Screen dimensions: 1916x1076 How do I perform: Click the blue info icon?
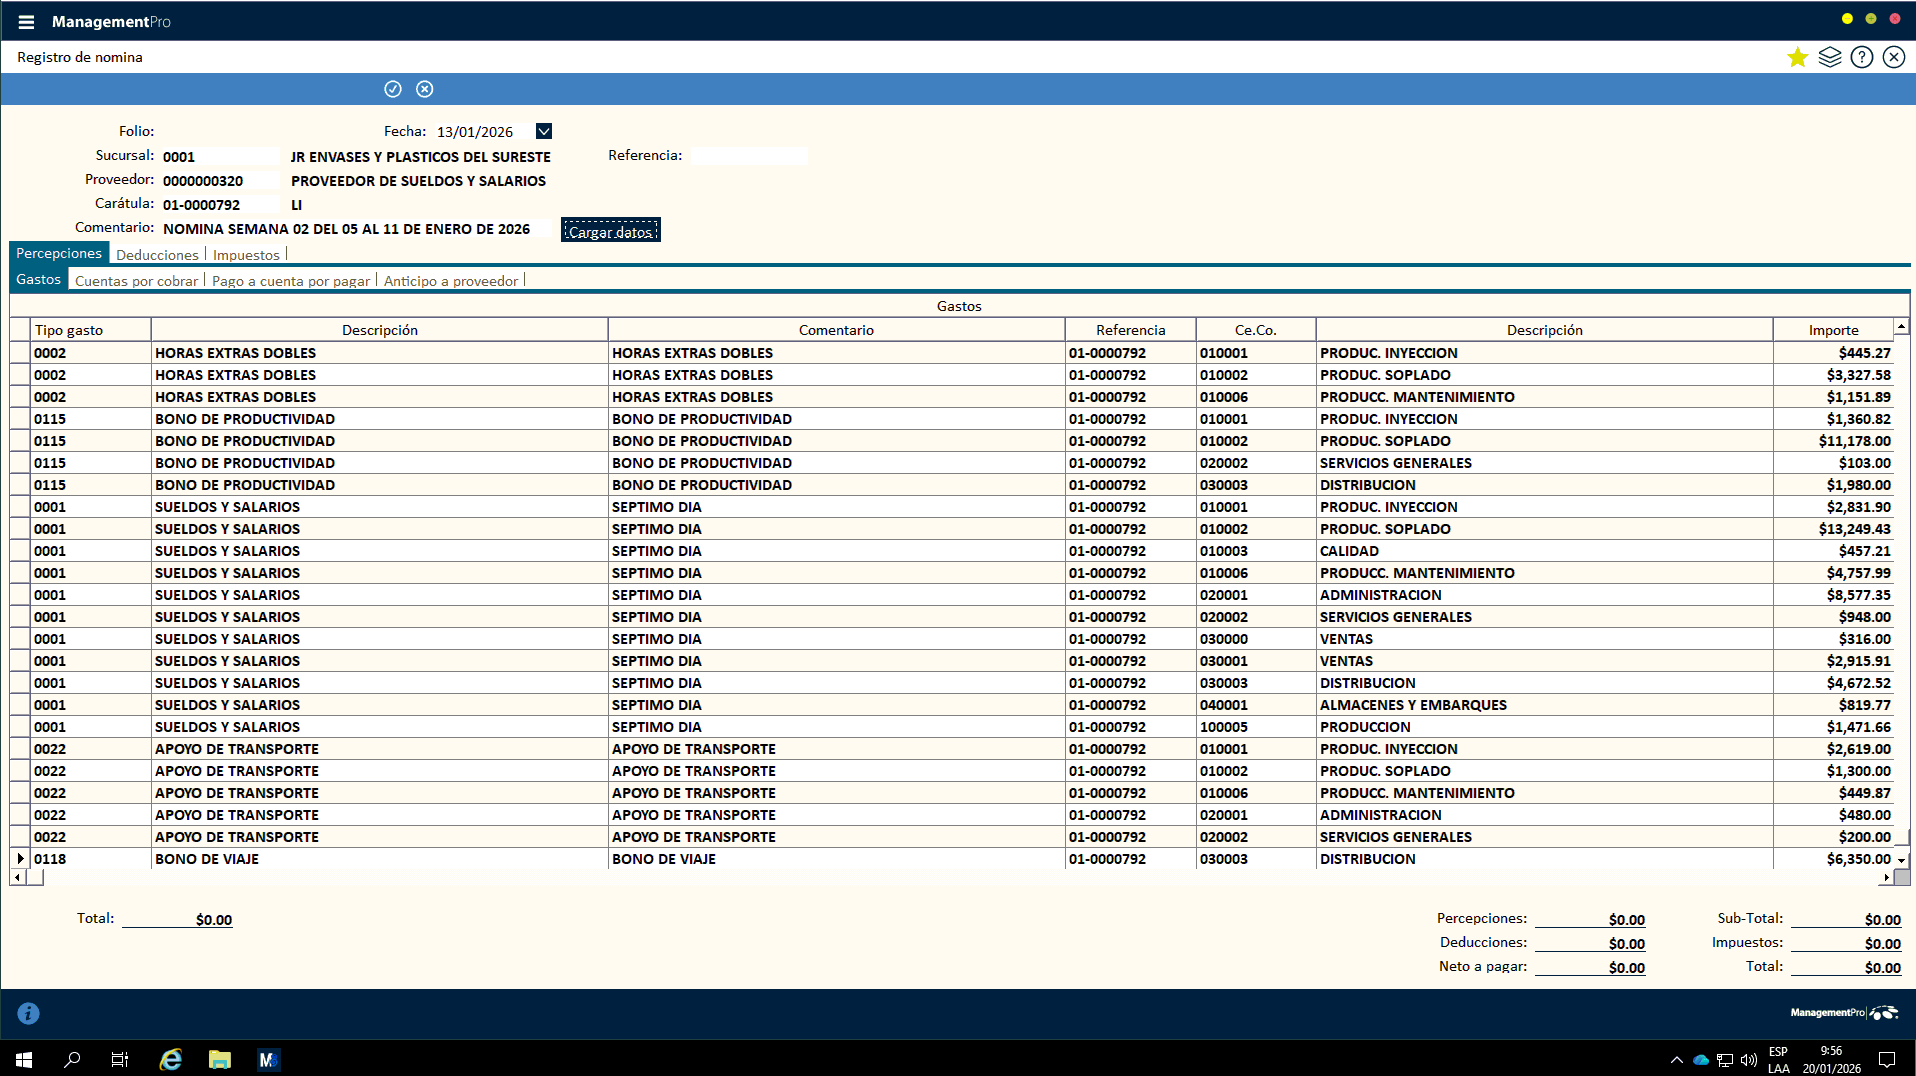[x=29, y=1013]
